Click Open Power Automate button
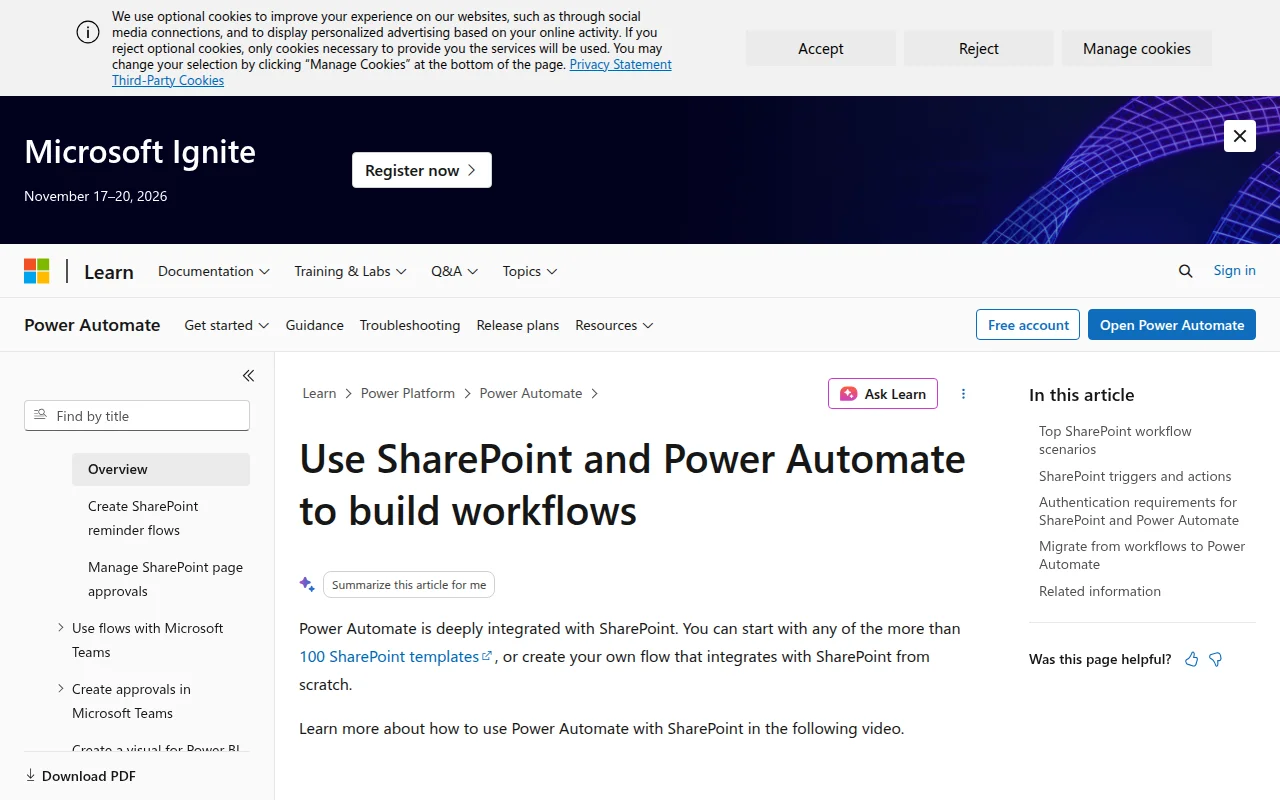This screenshot has height=800, width=1280. pyautogui.click(x=1172, y=325)
